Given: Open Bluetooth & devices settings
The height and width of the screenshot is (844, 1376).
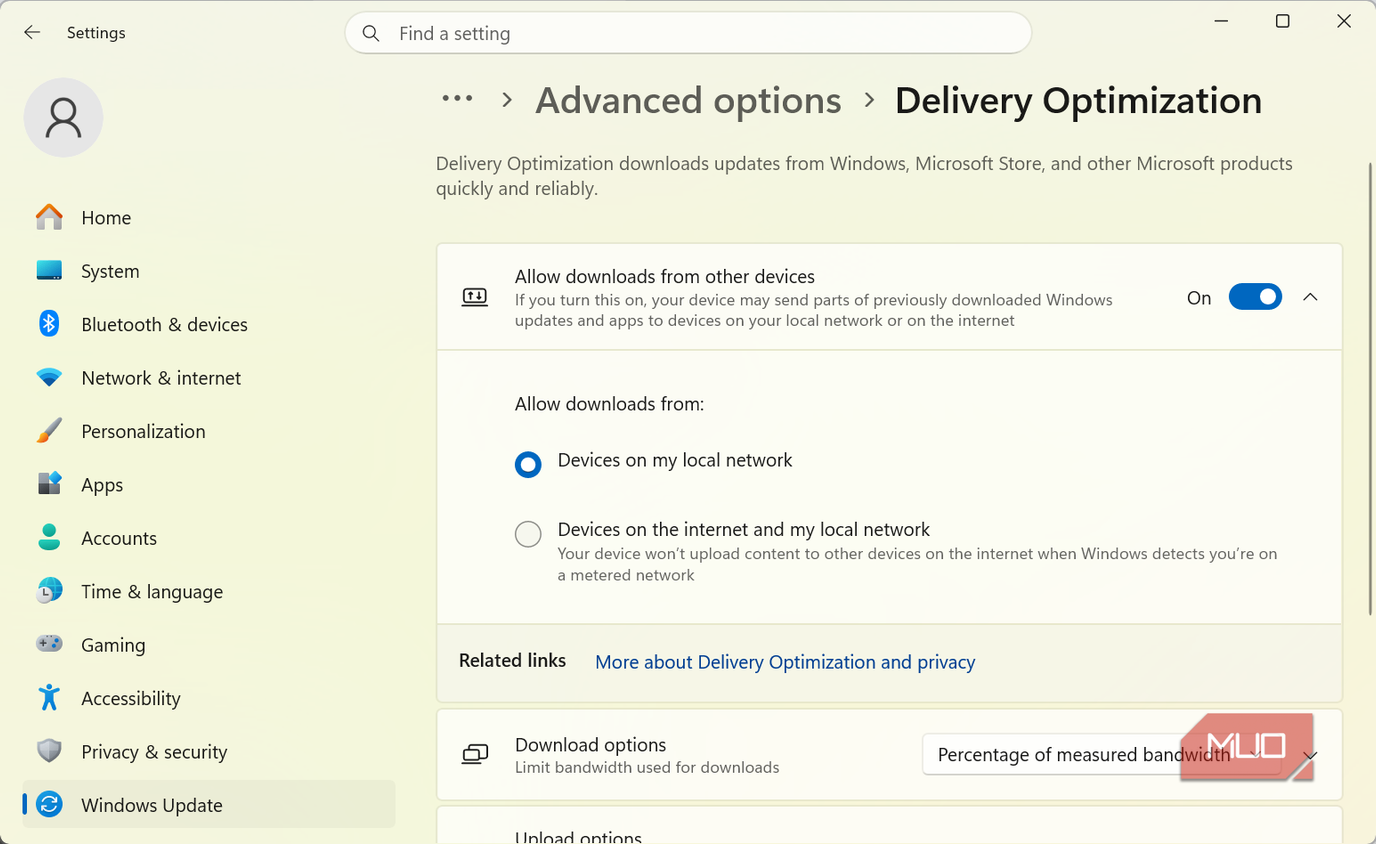Looking at the screenshot, I should click(209, 324).
